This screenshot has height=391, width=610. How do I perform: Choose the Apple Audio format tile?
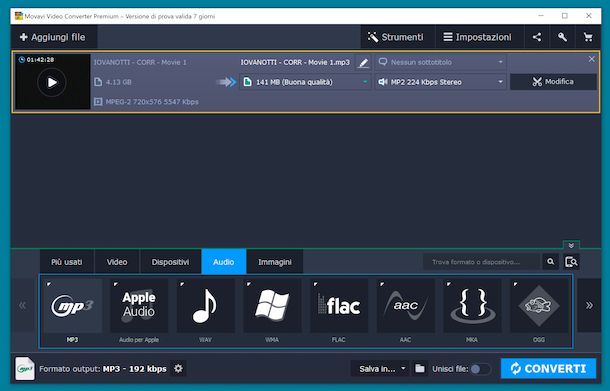coord(139,306)
